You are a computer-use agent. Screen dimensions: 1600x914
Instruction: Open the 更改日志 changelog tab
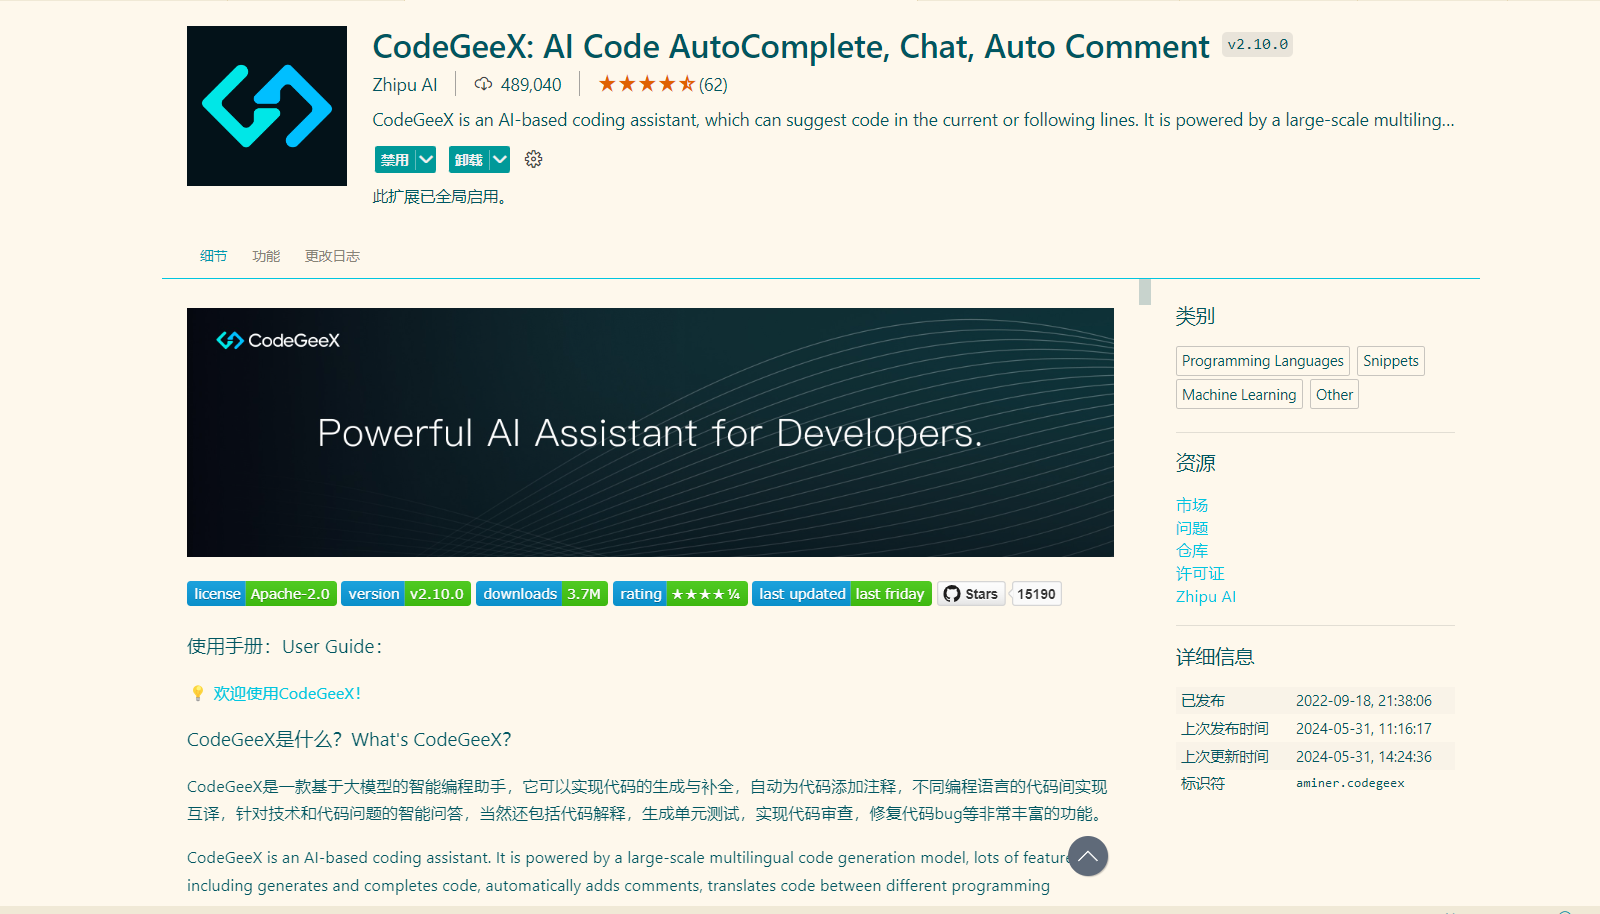332,256
